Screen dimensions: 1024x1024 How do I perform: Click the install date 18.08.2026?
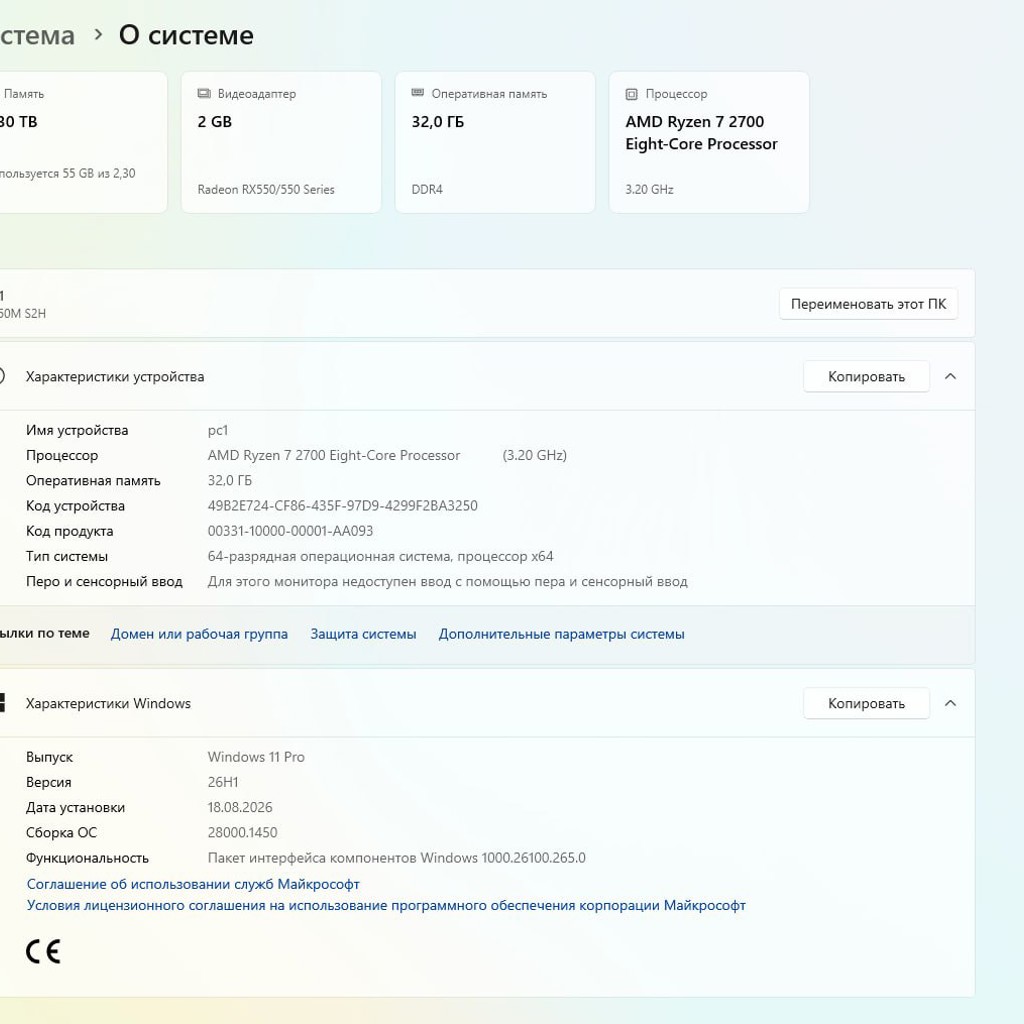tap(240, 807)
